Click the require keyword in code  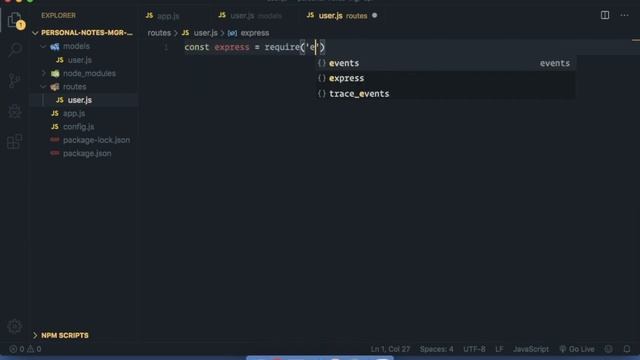[282, 47]
